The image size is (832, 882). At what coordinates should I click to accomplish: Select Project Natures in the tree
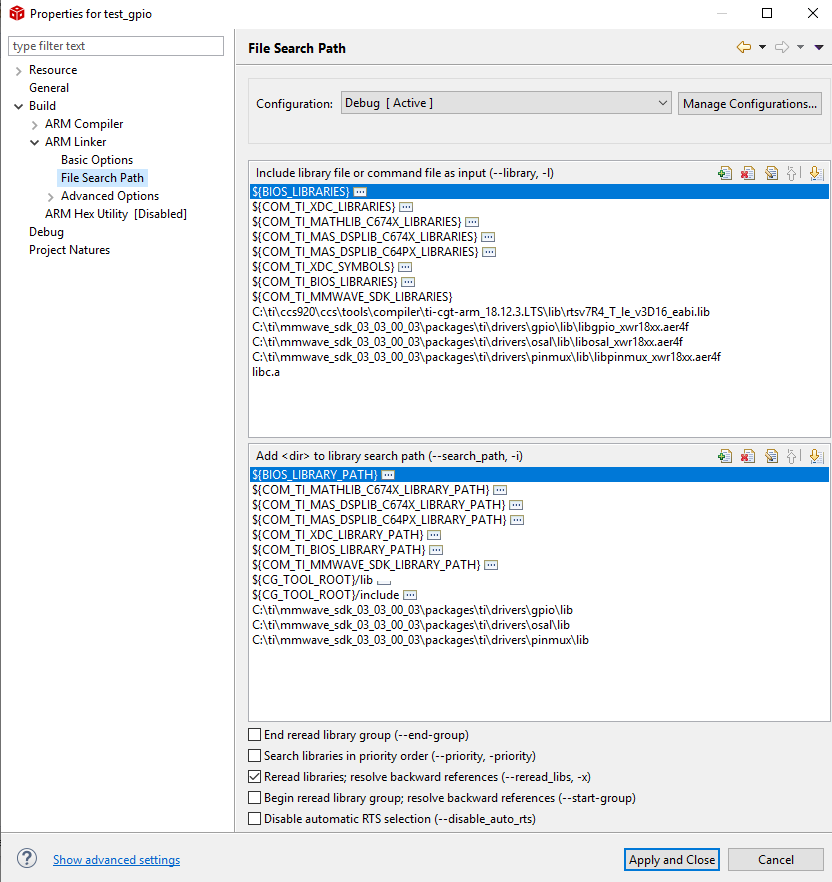click(69, 250)
